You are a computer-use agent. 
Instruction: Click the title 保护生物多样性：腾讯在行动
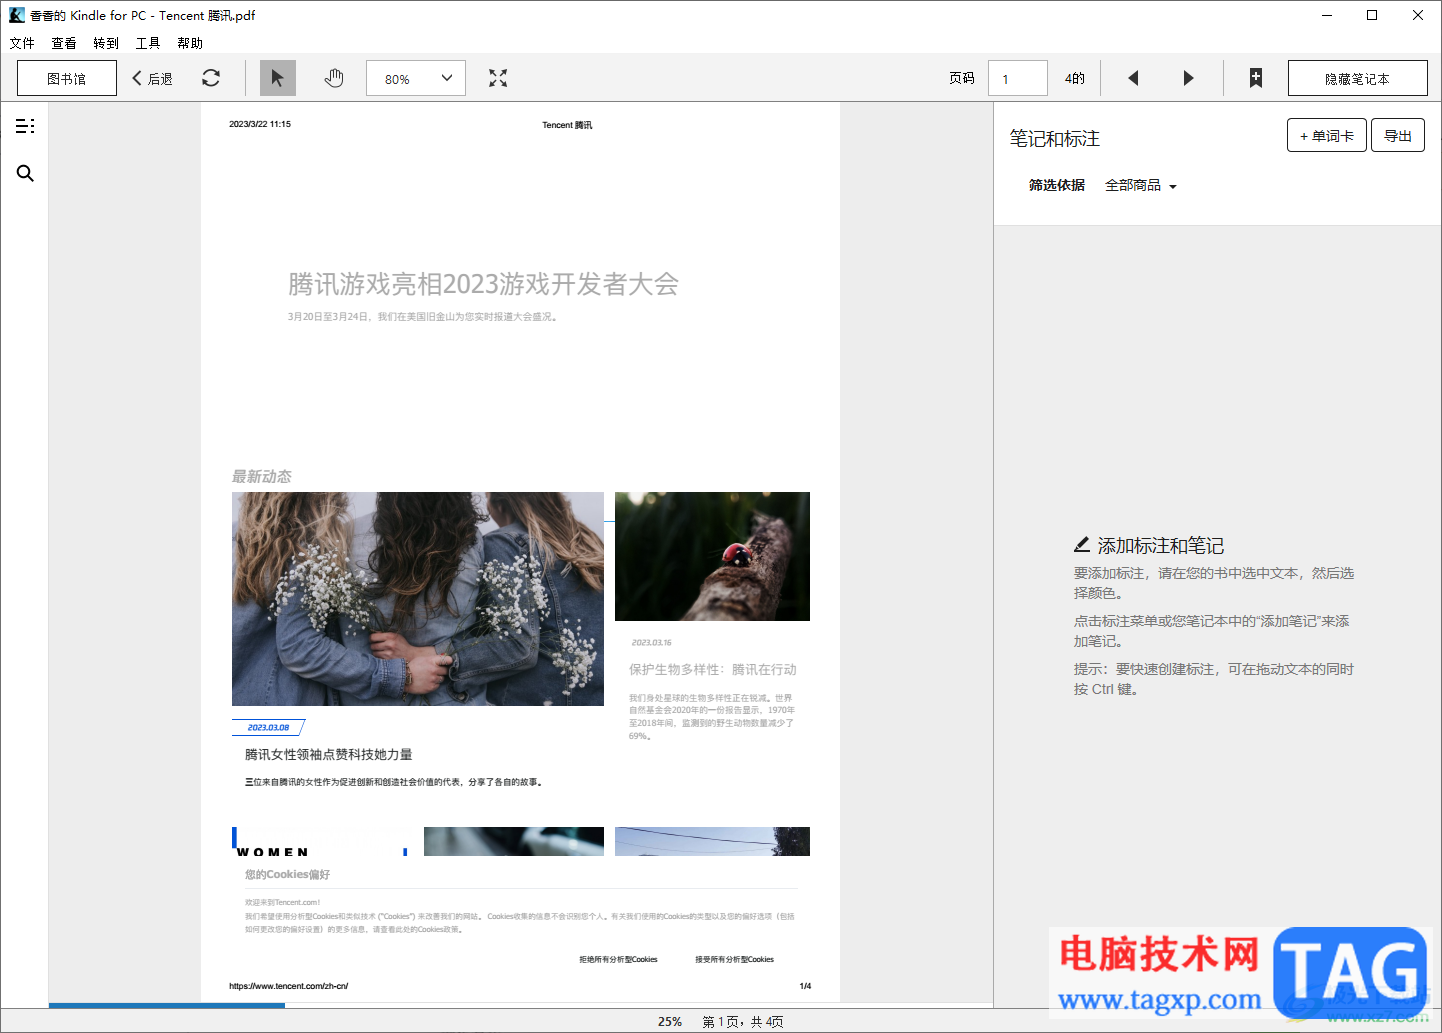[x=713, y=669]
